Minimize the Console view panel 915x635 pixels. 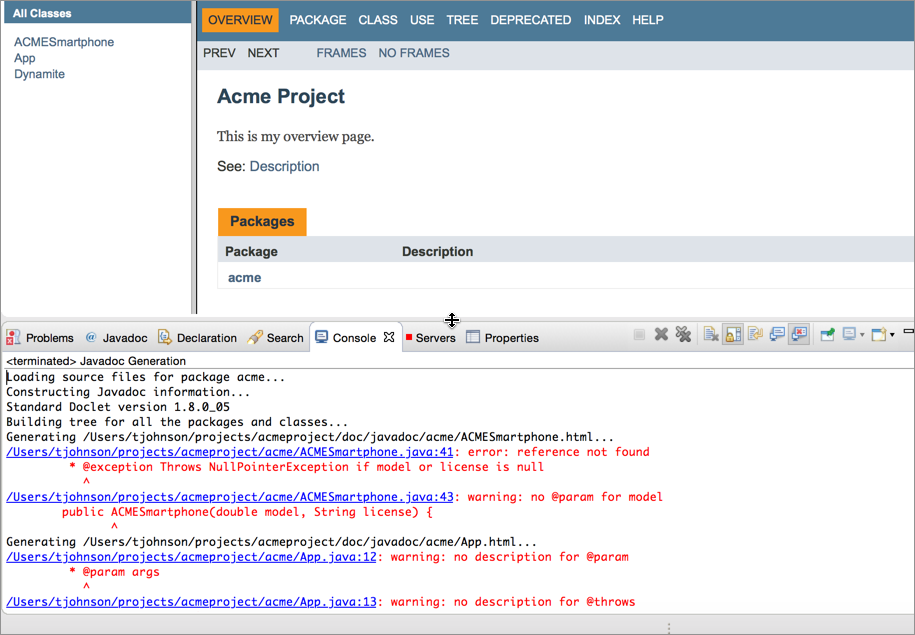pos(908,330)
